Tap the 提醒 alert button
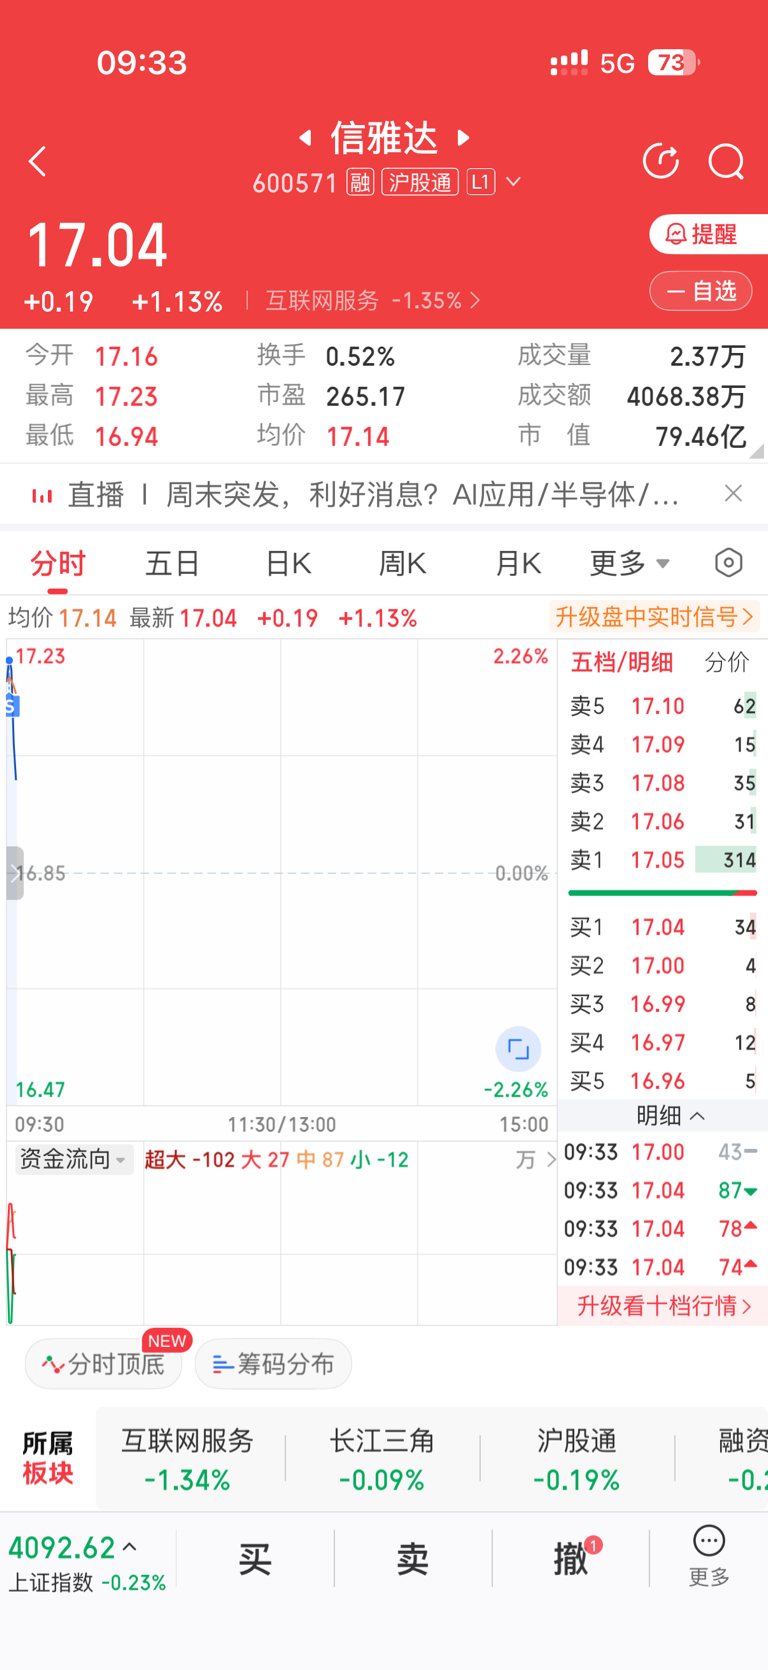 pos(708,234)
